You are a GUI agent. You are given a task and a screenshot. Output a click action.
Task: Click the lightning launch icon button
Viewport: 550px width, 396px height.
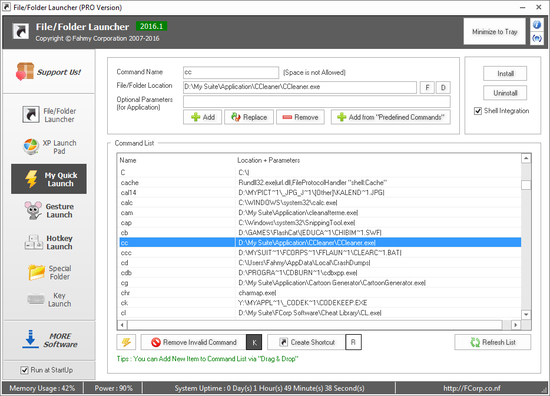pyautogui.click(x=126, y=342)
